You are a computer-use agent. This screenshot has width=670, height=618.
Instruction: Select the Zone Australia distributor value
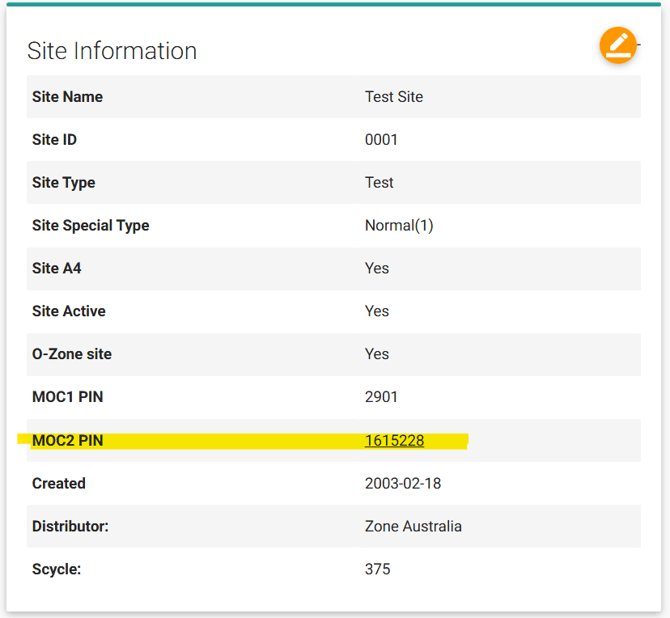pyautogui.click(x=413, y=526)
